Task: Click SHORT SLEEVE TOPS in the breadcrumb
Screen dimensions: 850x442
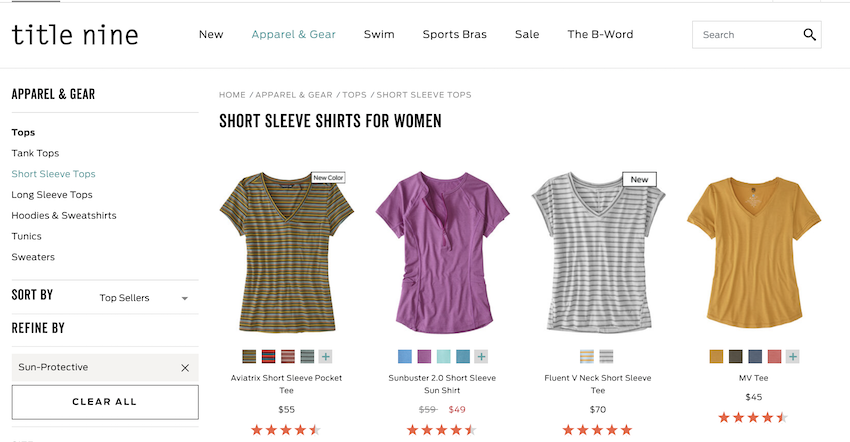Action: coord(424,95)
